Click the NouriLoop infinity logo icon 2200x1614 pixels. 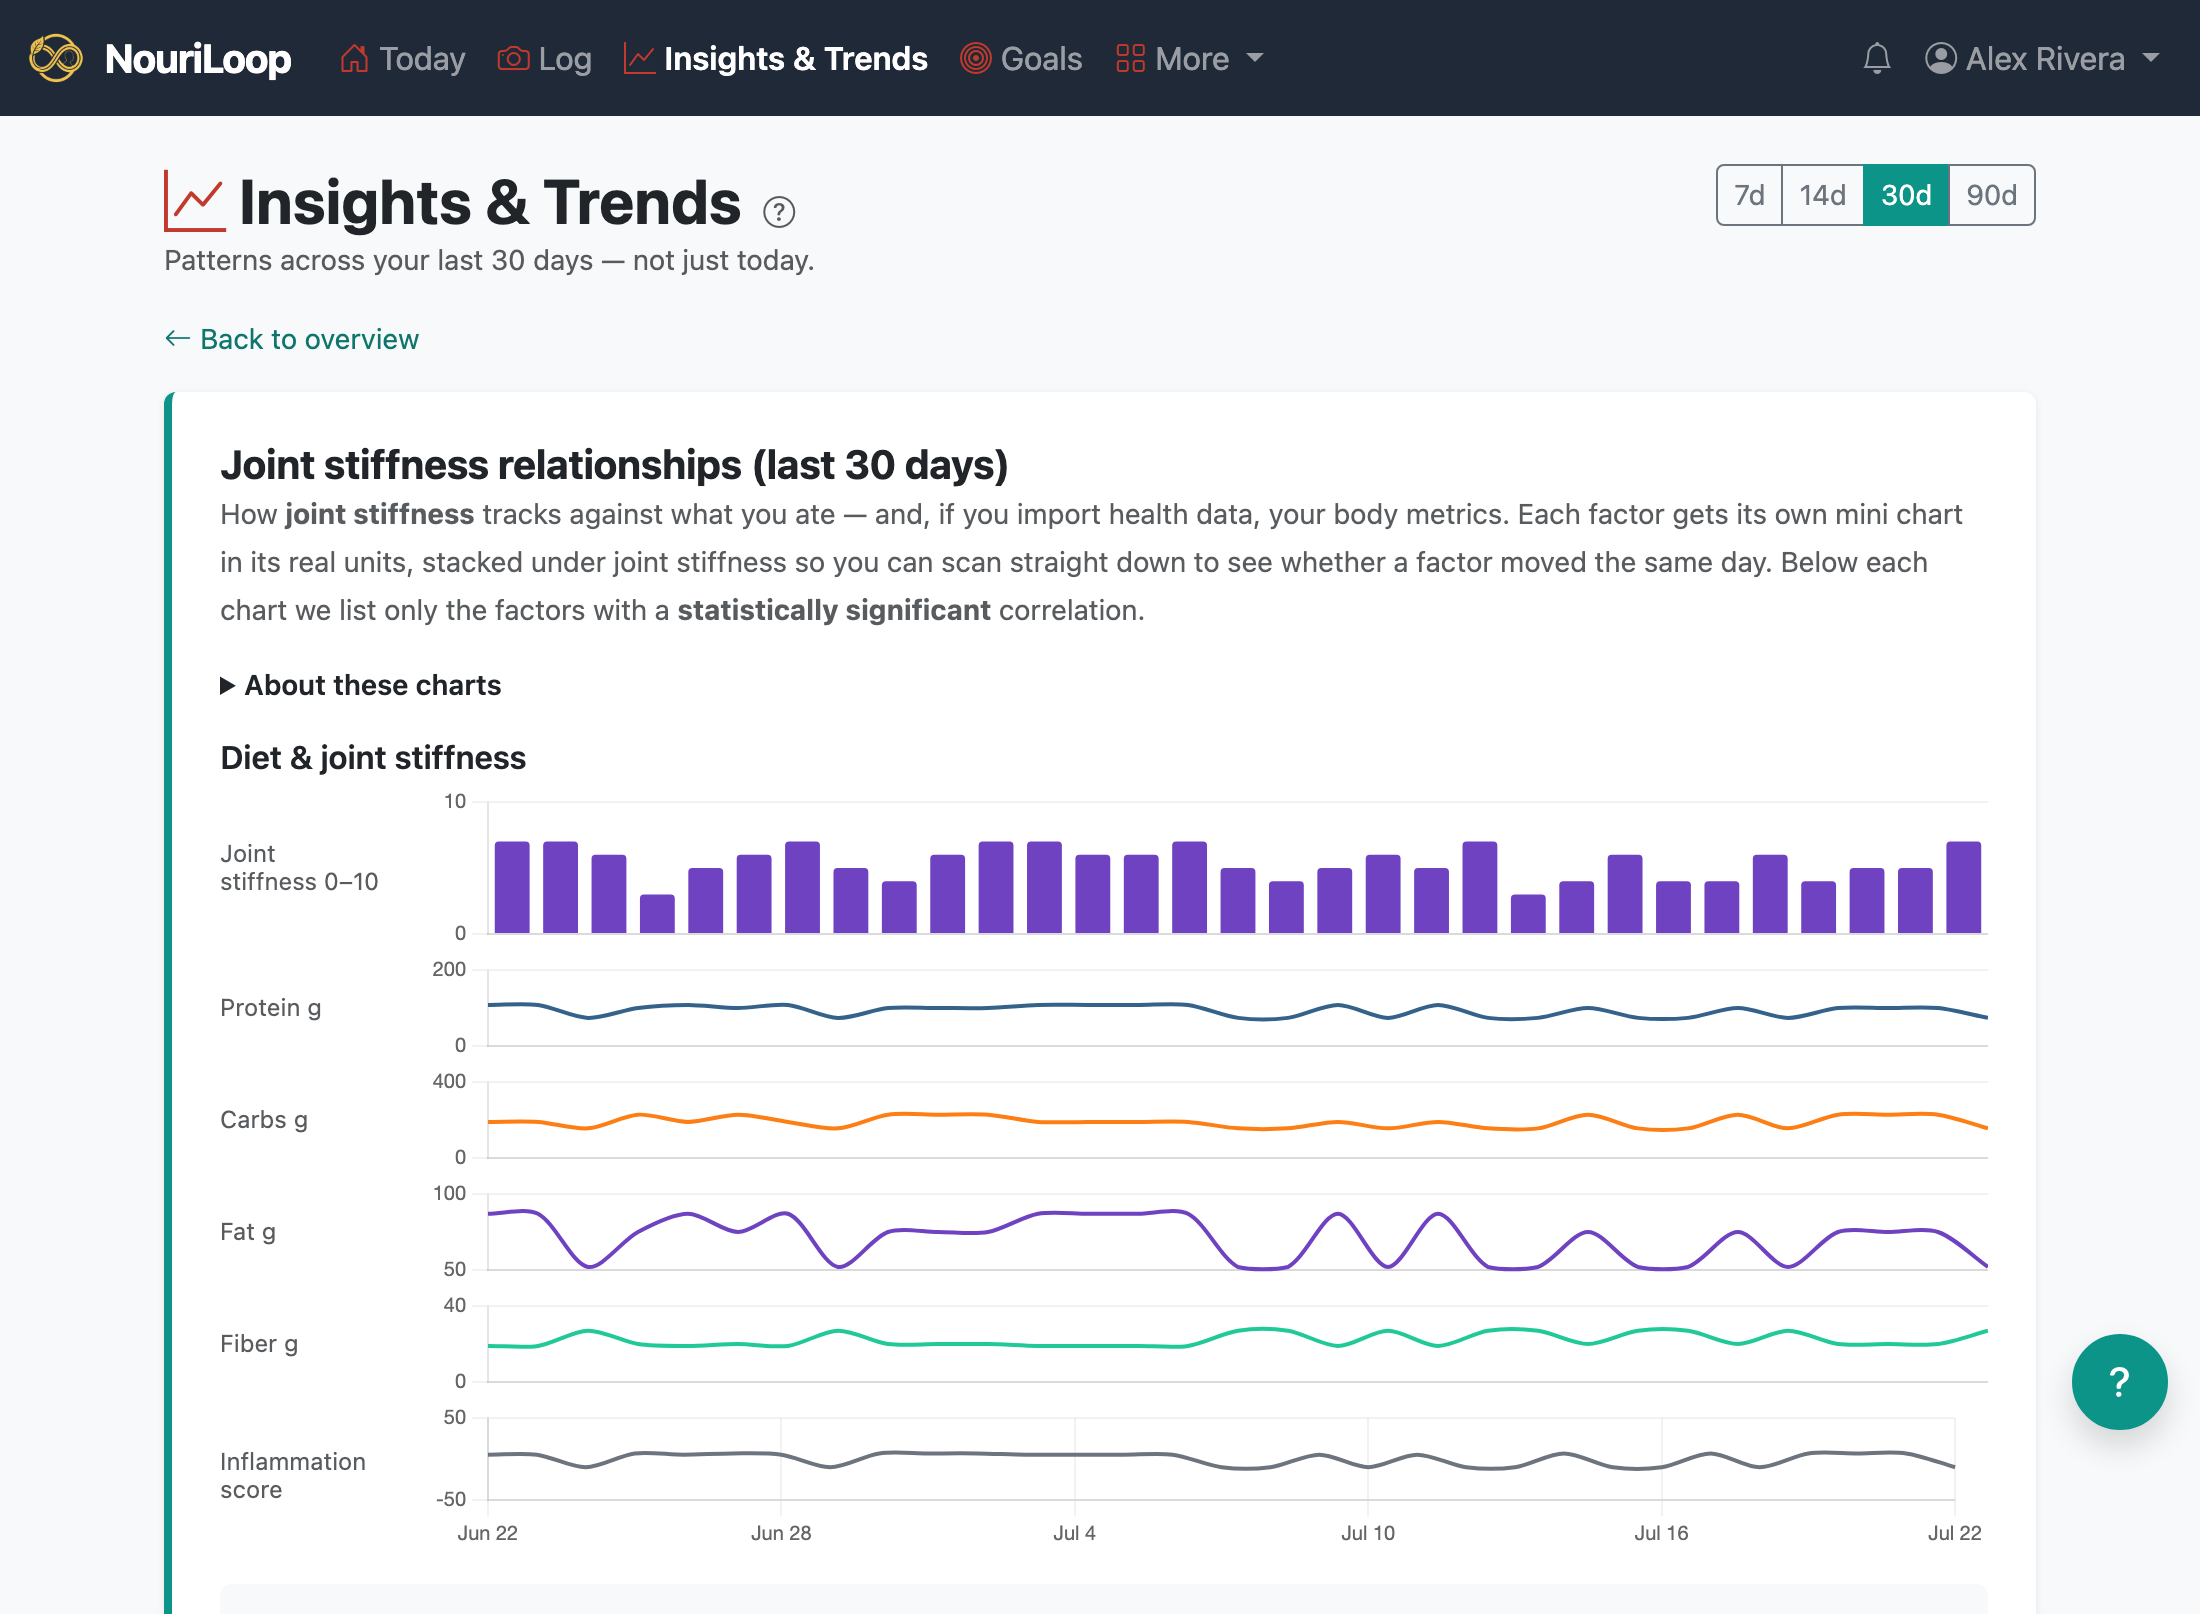[x=55, y=58]
